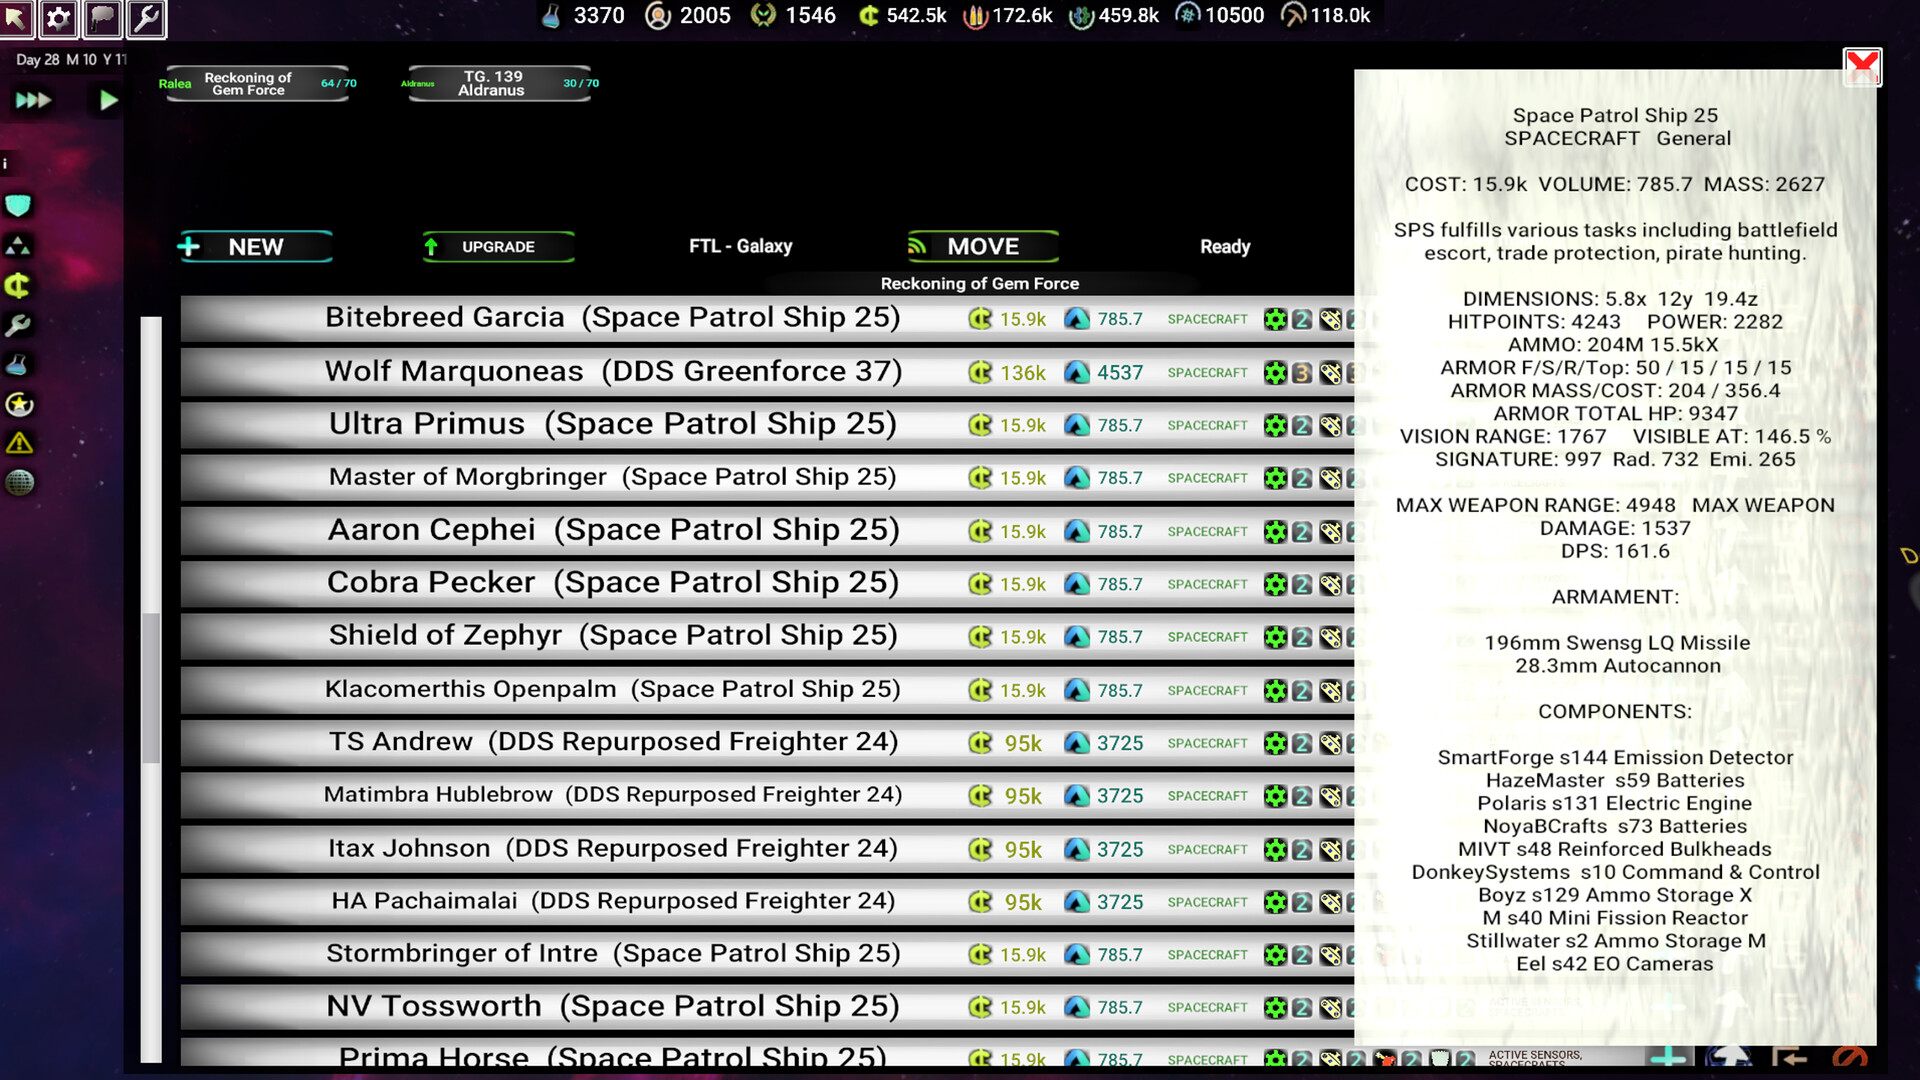Click the NEW button

tap(255, 247)
